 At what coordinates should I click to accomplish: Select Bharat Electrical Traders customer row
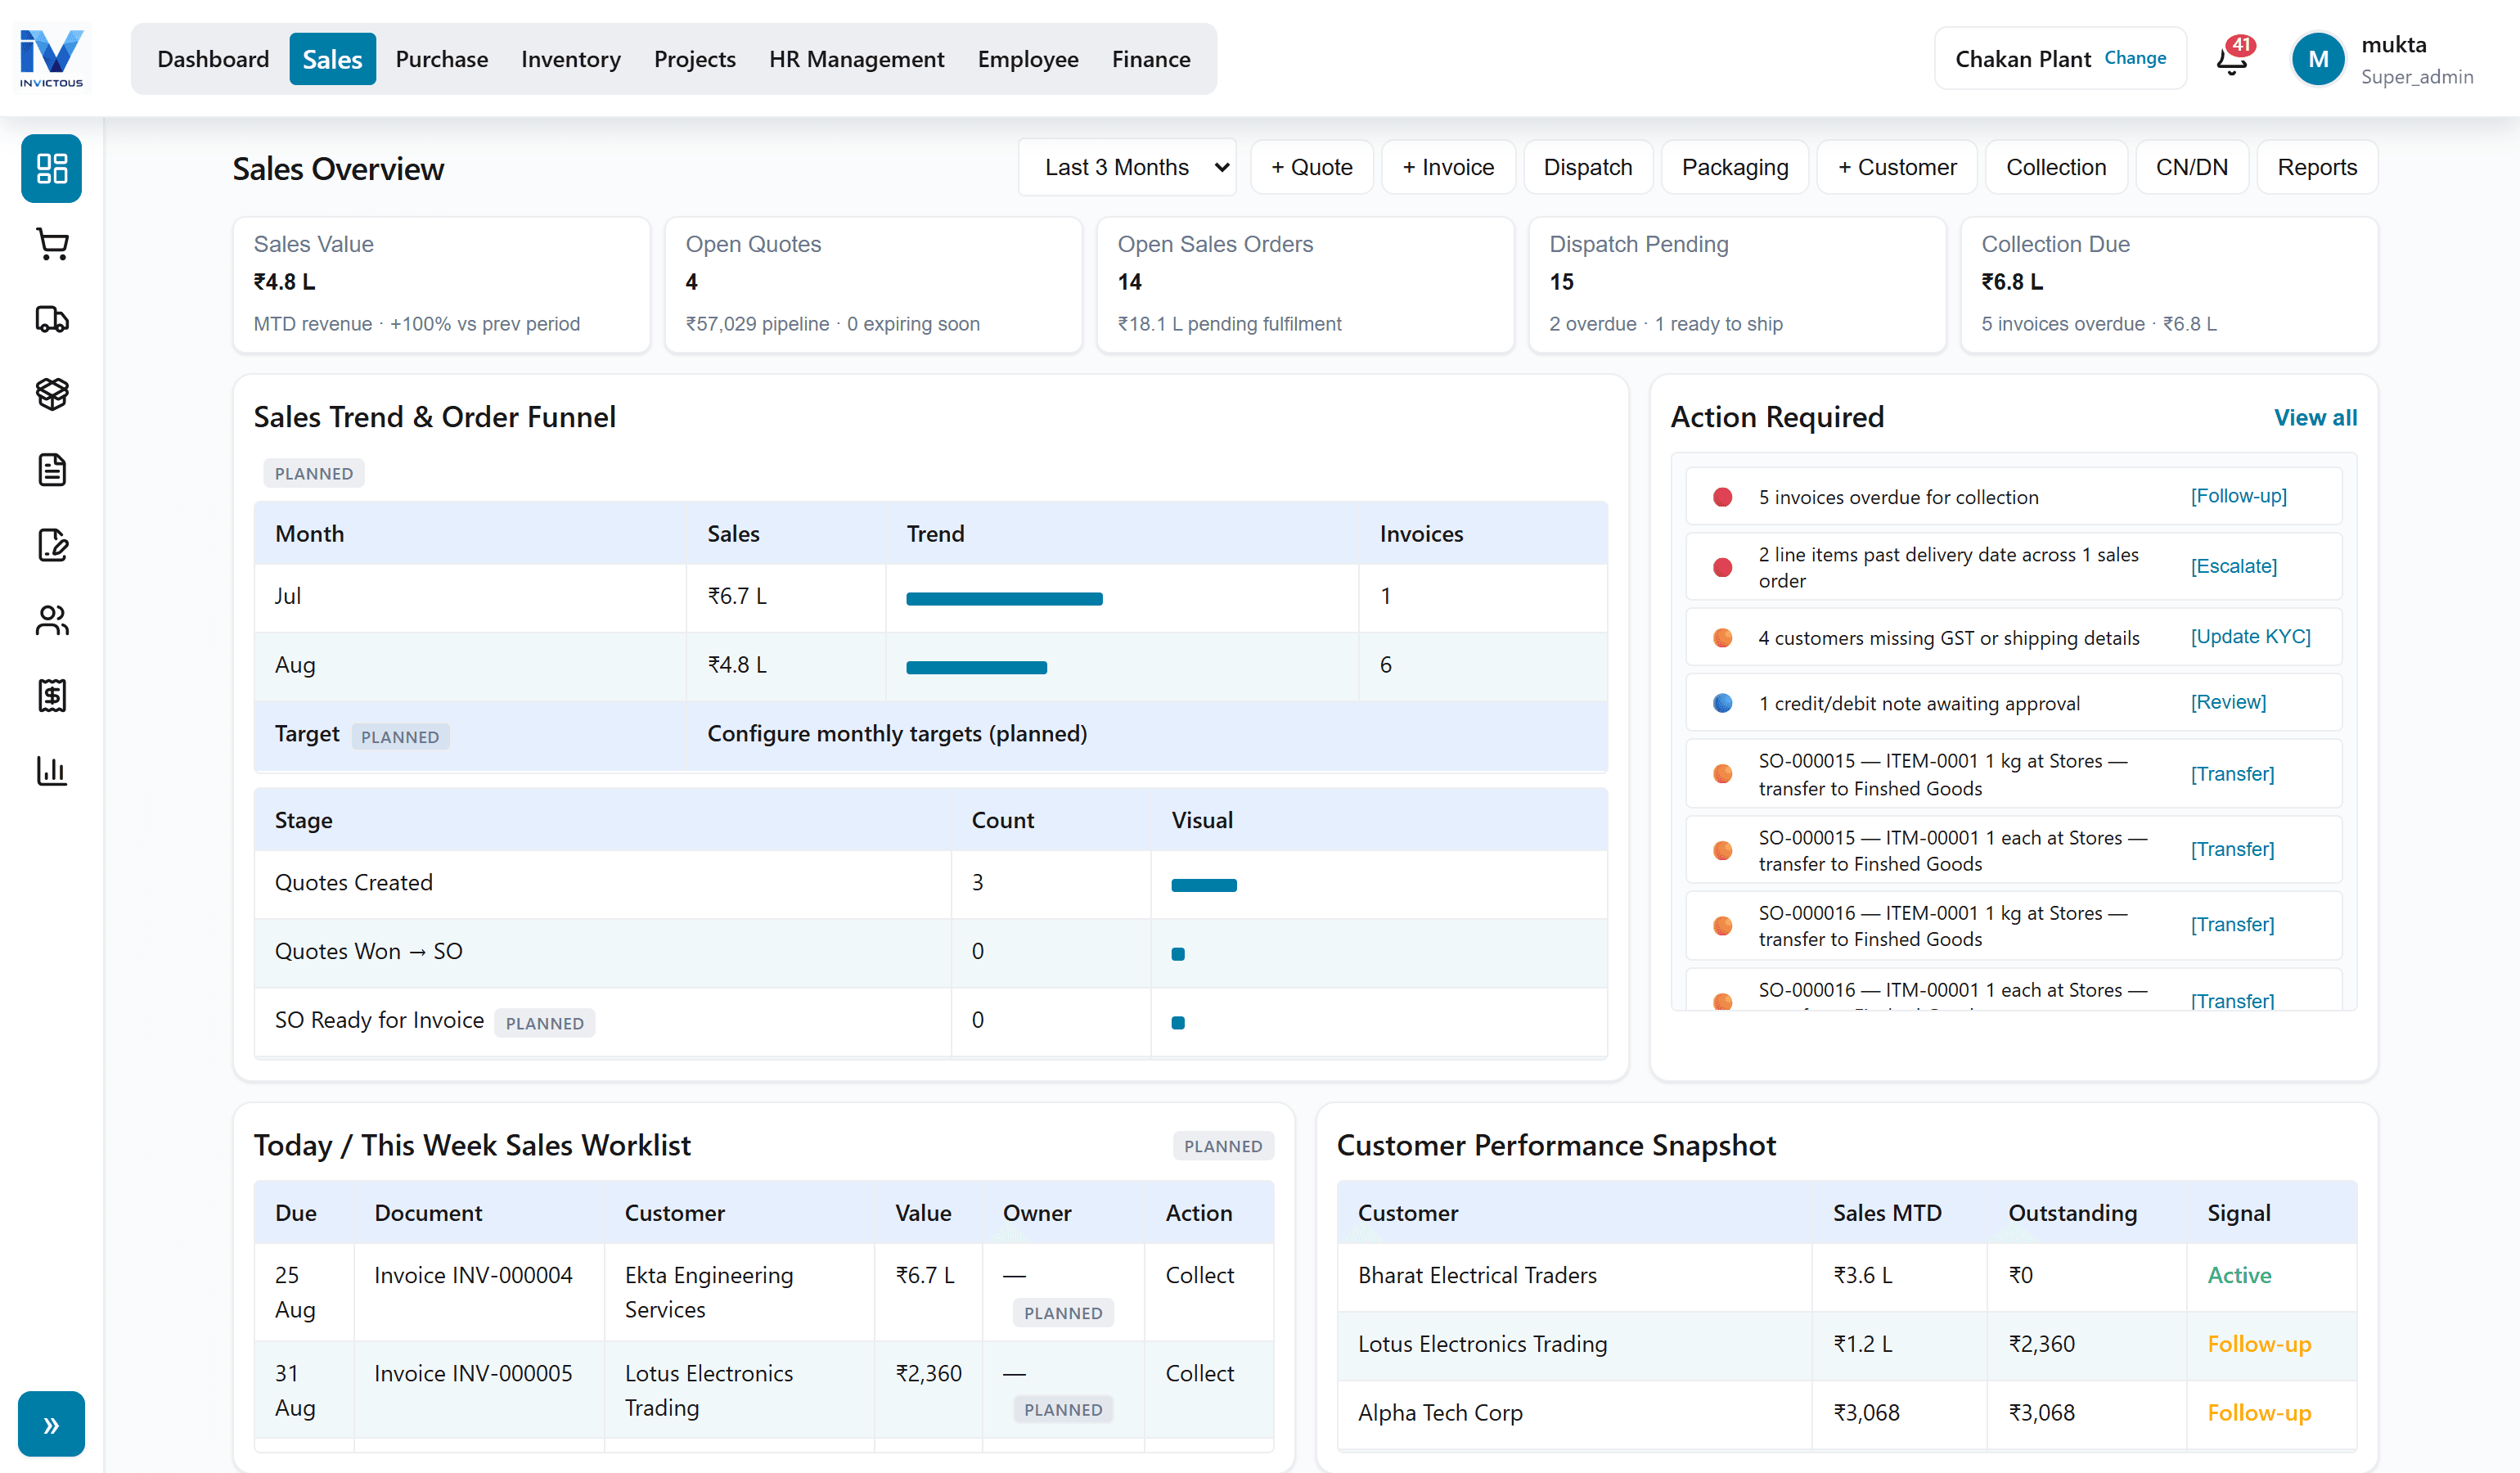[x=1846, y=1275]
